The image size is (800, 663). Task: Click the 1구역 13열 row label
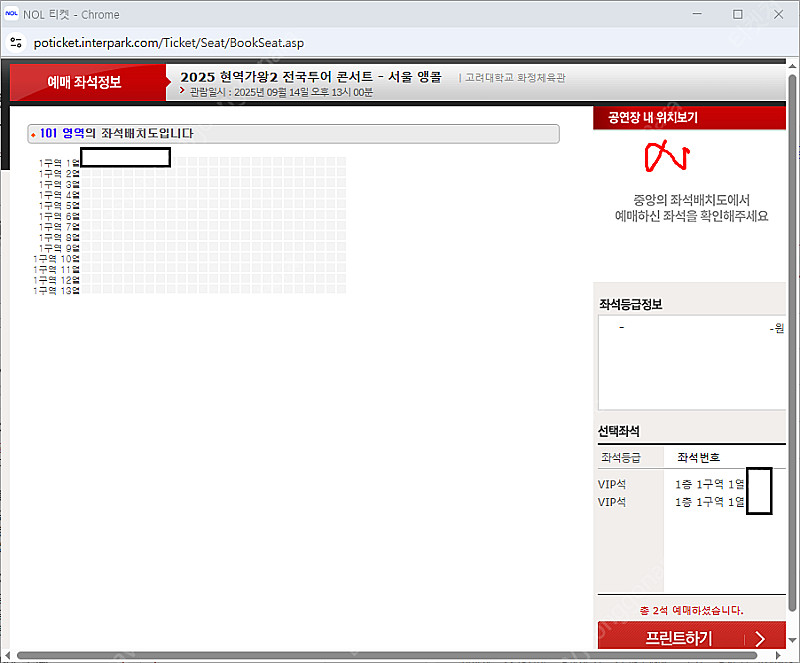[57, 290]
